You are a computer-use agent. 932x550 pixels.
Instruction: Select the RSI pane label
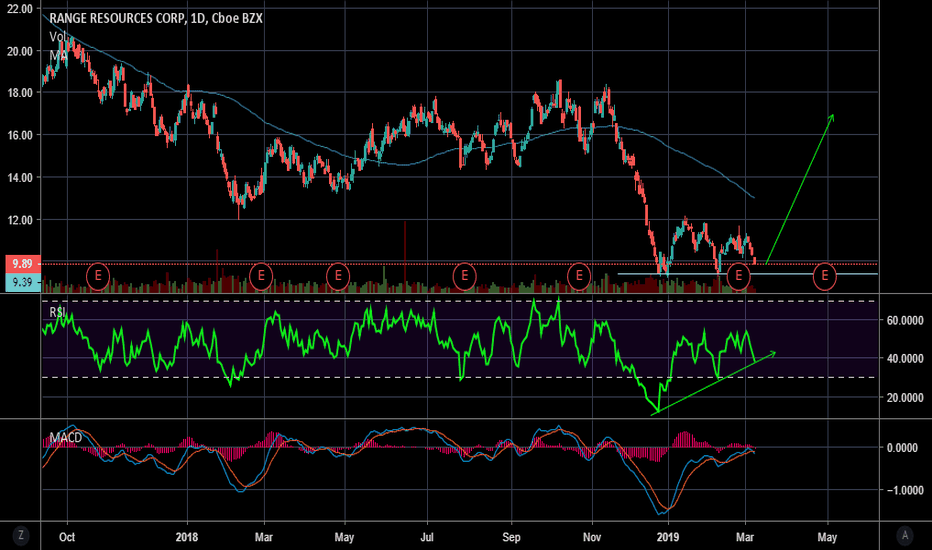(x=58, y=312)
